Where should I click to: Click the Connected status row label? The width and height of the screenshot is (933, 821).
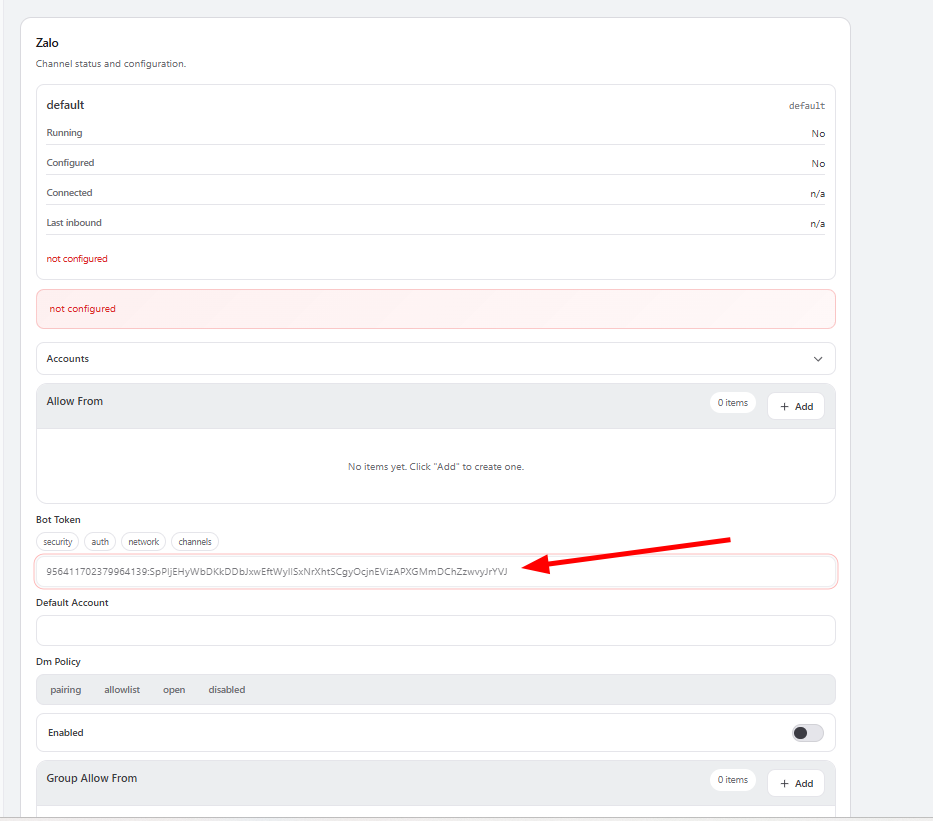pos(69,193)
